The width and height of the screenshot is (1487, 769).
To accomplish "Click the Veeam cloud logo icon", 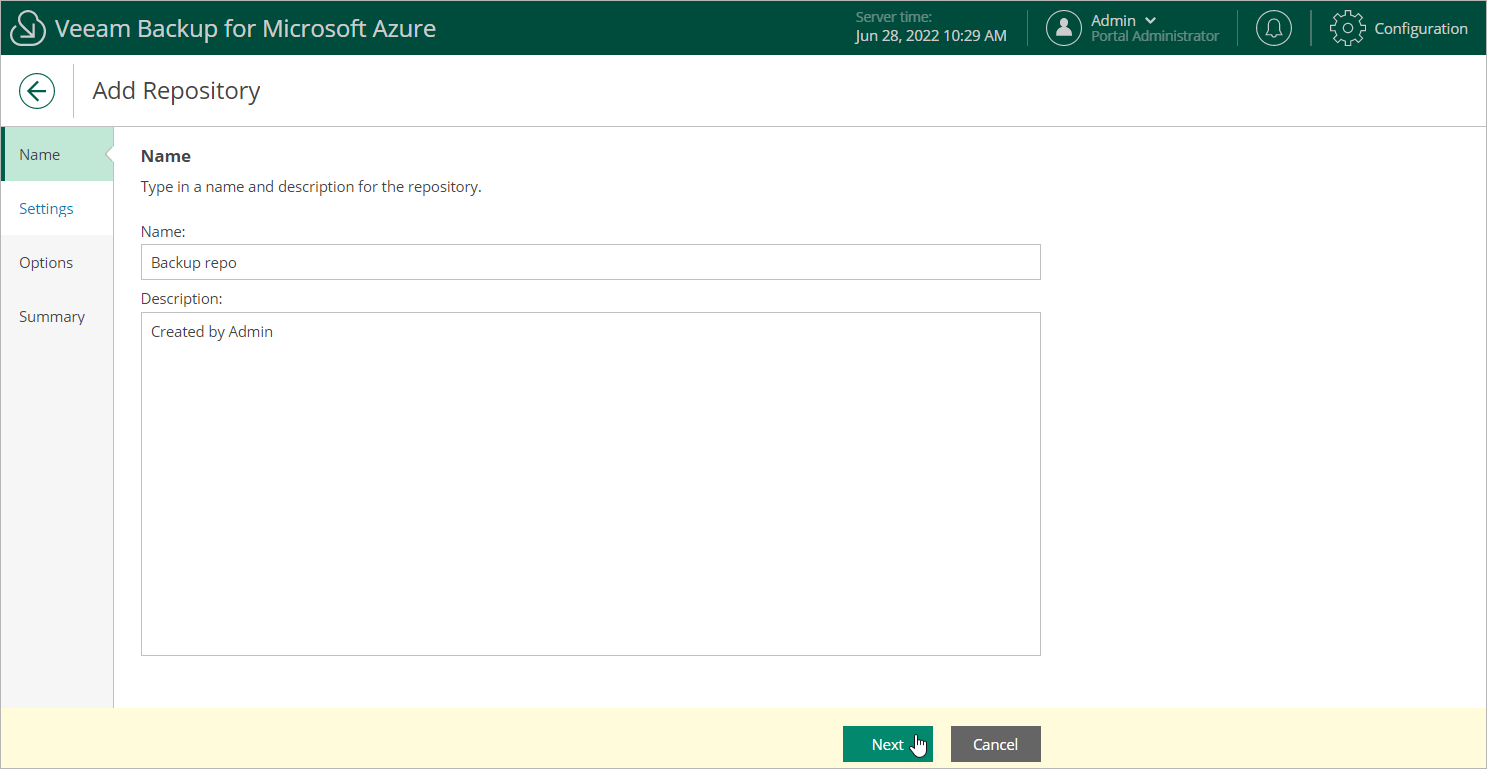I will point(28,29).
